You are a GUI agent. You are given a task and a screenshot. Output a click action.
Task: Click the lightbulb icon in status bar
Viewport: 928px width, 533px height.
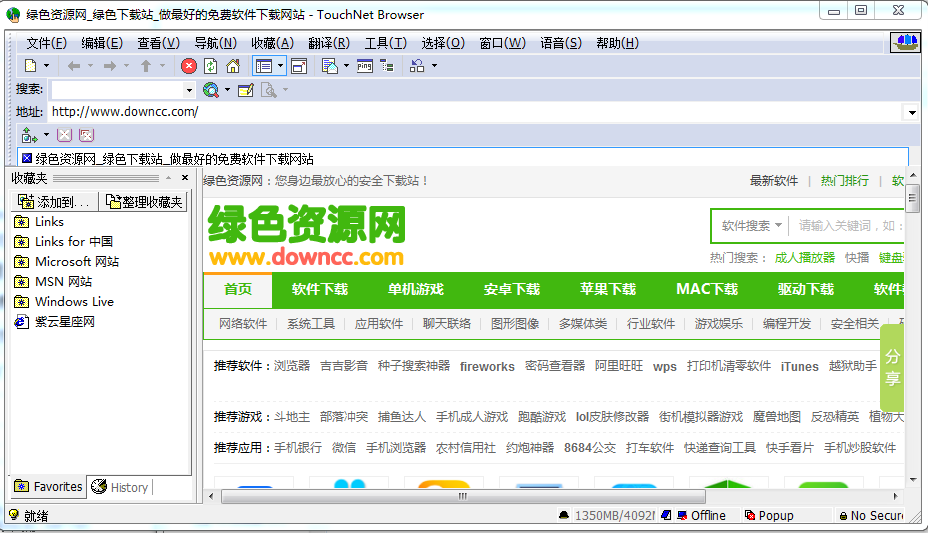(14, 515)
